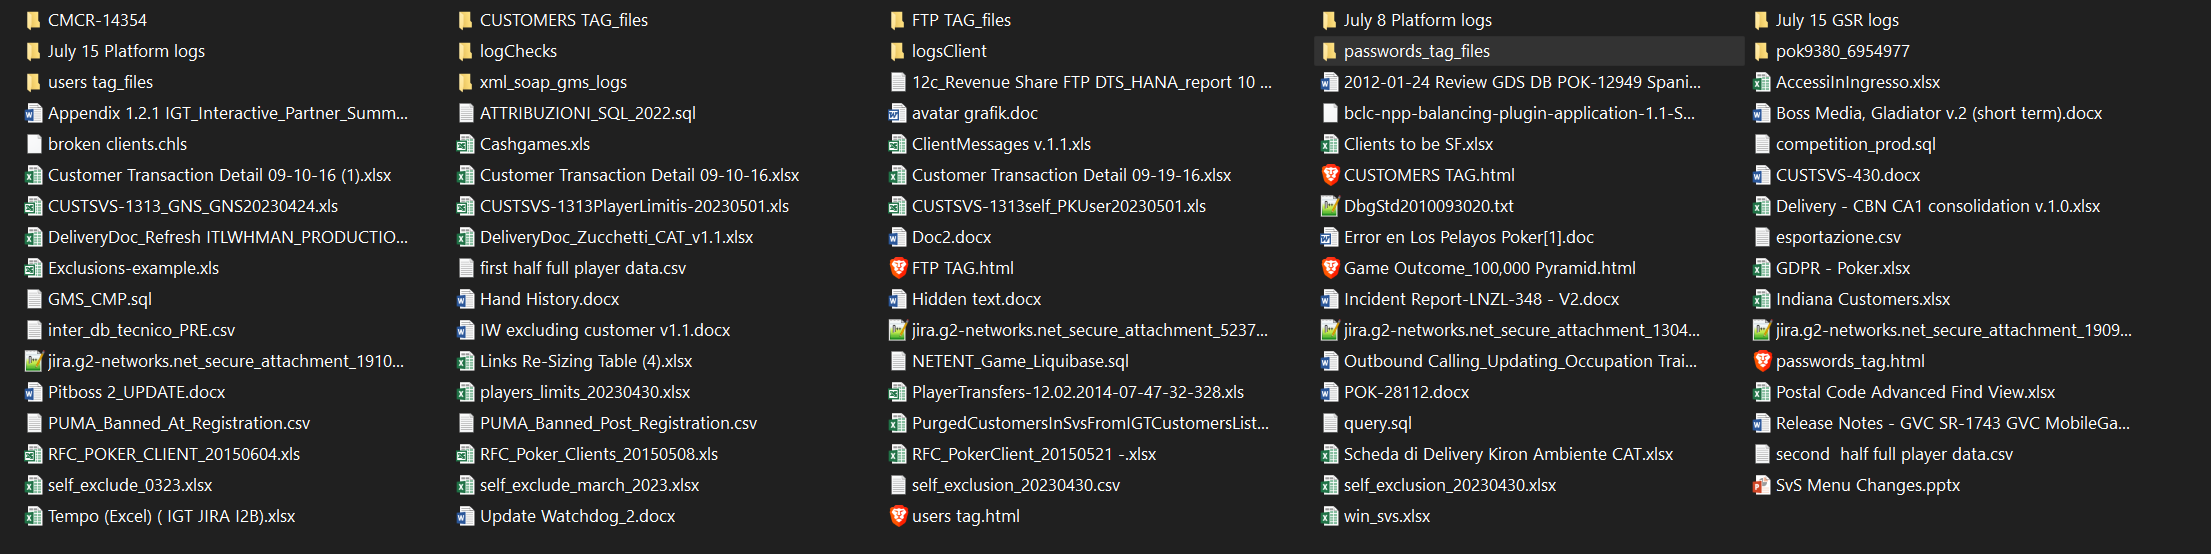Viewport: 2211px width, 554px height.
Task: Select 'Incident Report-LNZL-348 - V2.docx'
Action: 1481,299
